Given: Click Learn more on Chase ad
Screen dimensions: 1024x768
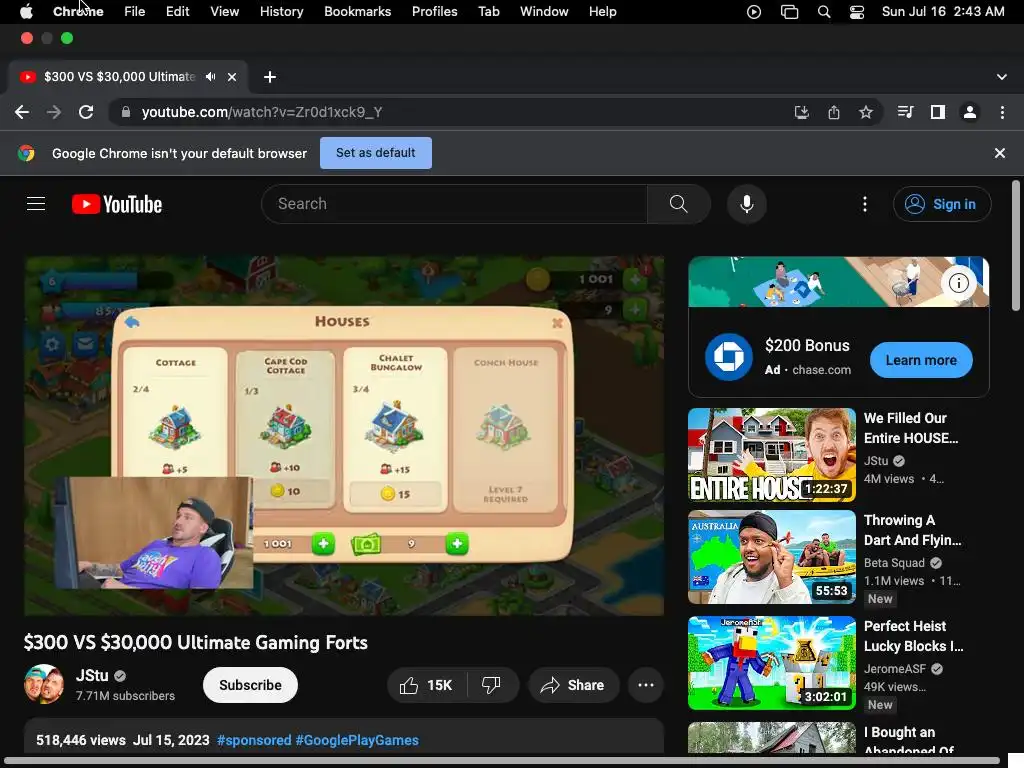Looking at the screenshot, I should pyautogui.click(x=921, y=360).
